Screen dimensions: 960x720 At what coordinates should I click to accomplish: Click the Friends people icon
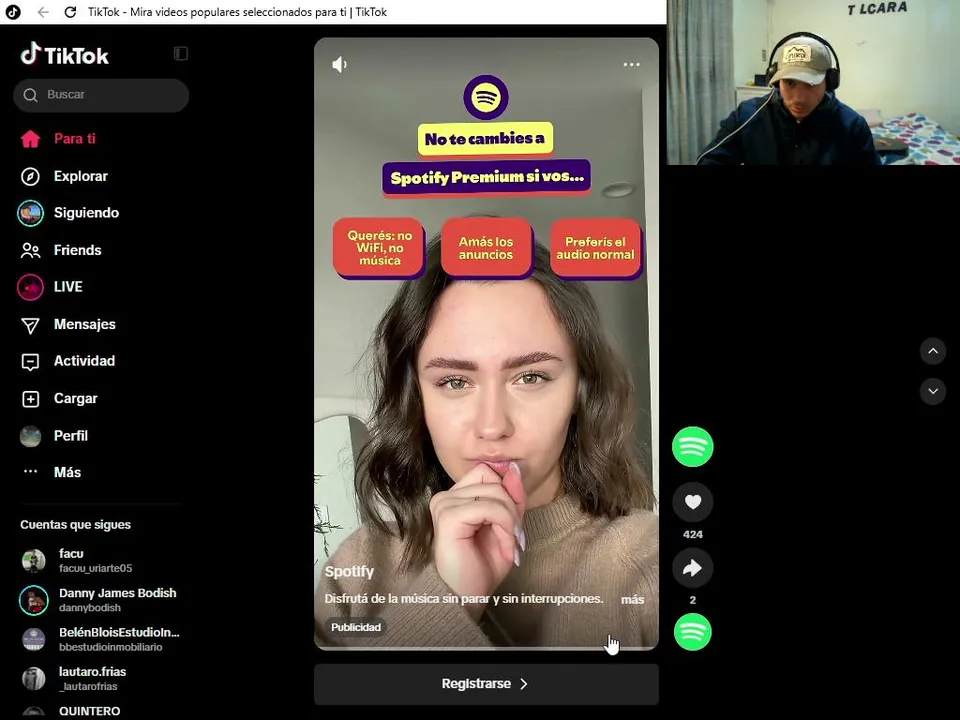(x=30, y=250)
